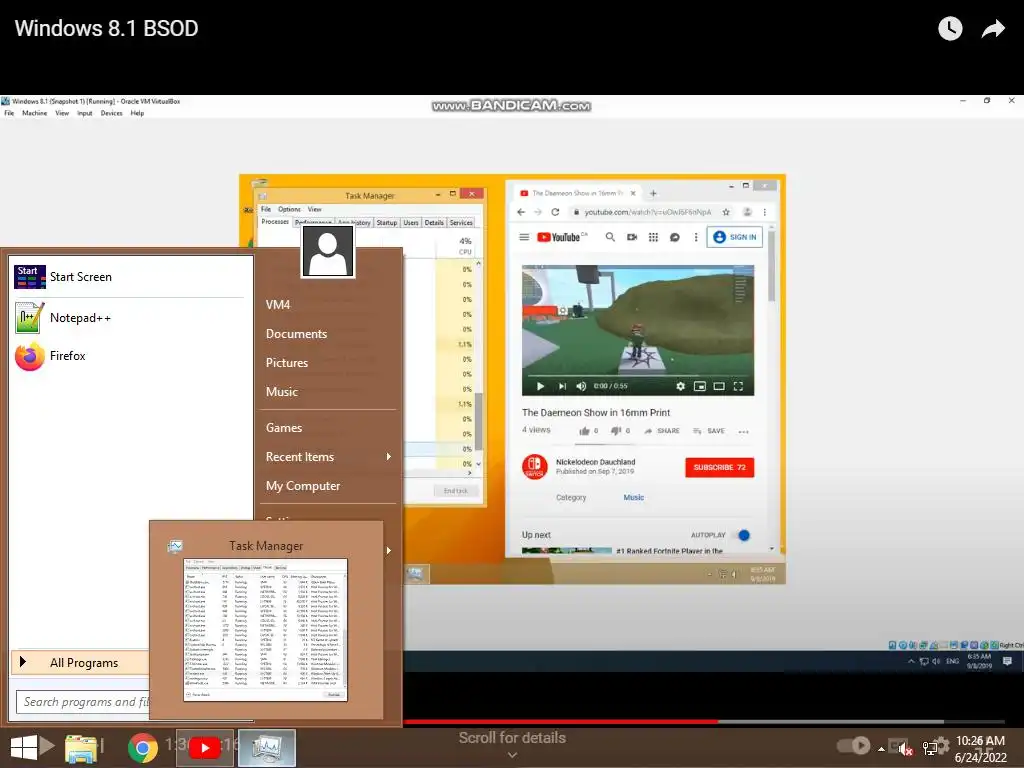Click fullscreen icon in video player

pos(738,386)
